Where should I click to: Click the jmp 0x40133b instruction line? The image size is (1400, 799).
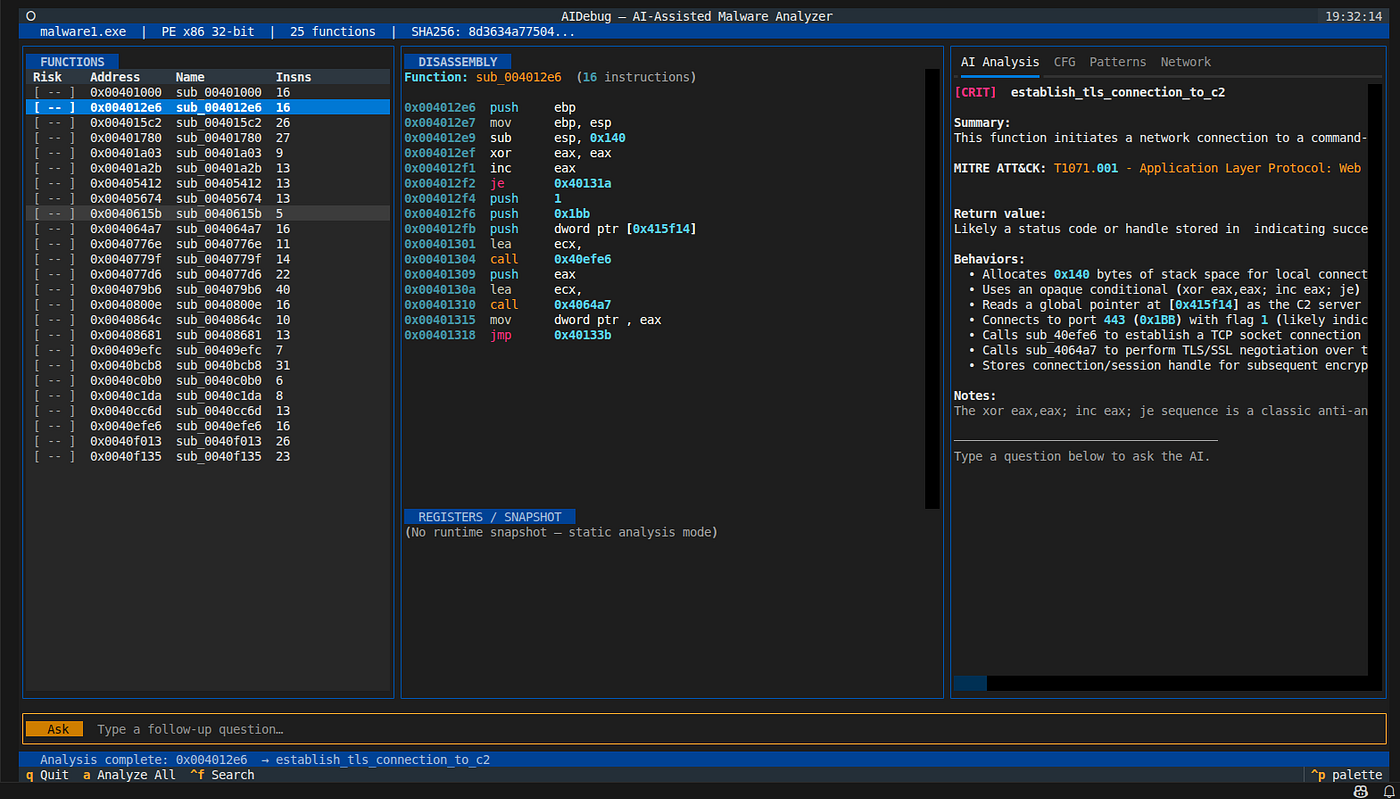tap(508, 335)
